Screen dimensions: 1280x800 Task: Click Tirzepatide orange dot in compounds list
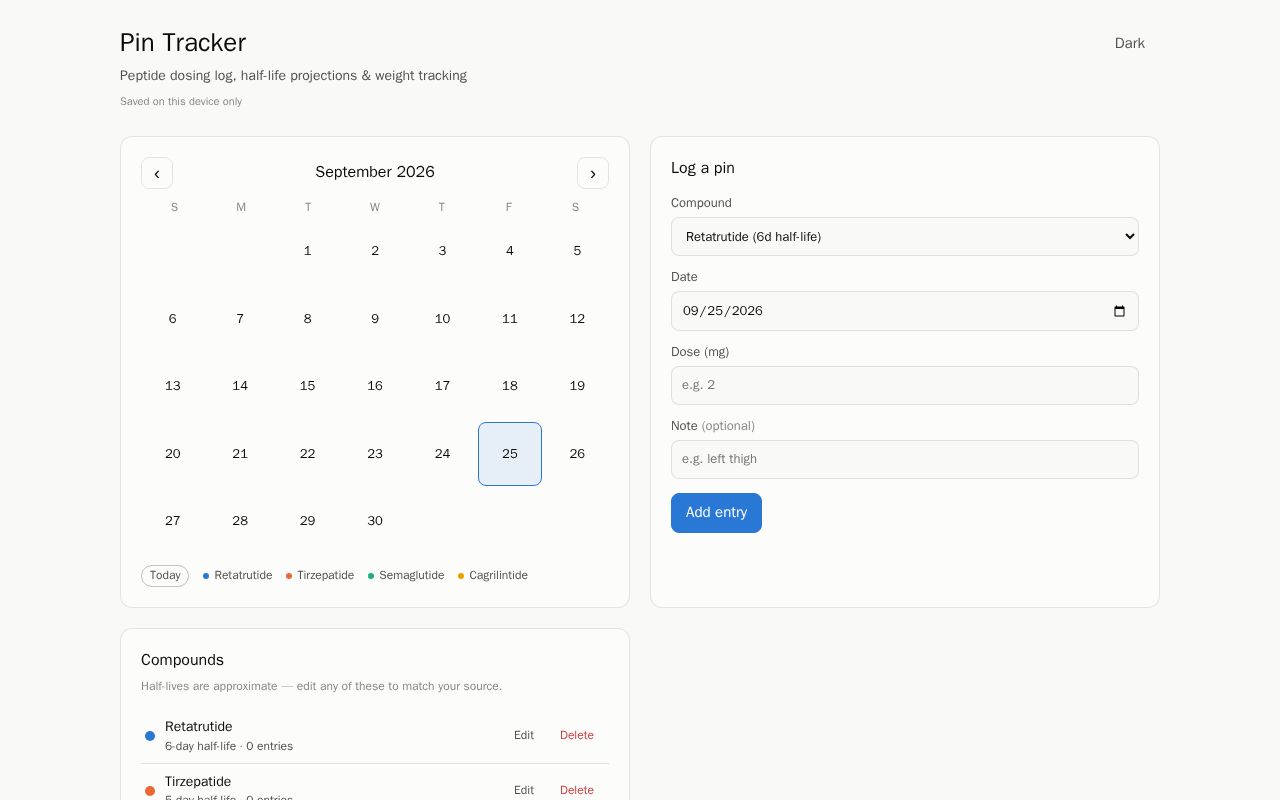click(150, 791)
